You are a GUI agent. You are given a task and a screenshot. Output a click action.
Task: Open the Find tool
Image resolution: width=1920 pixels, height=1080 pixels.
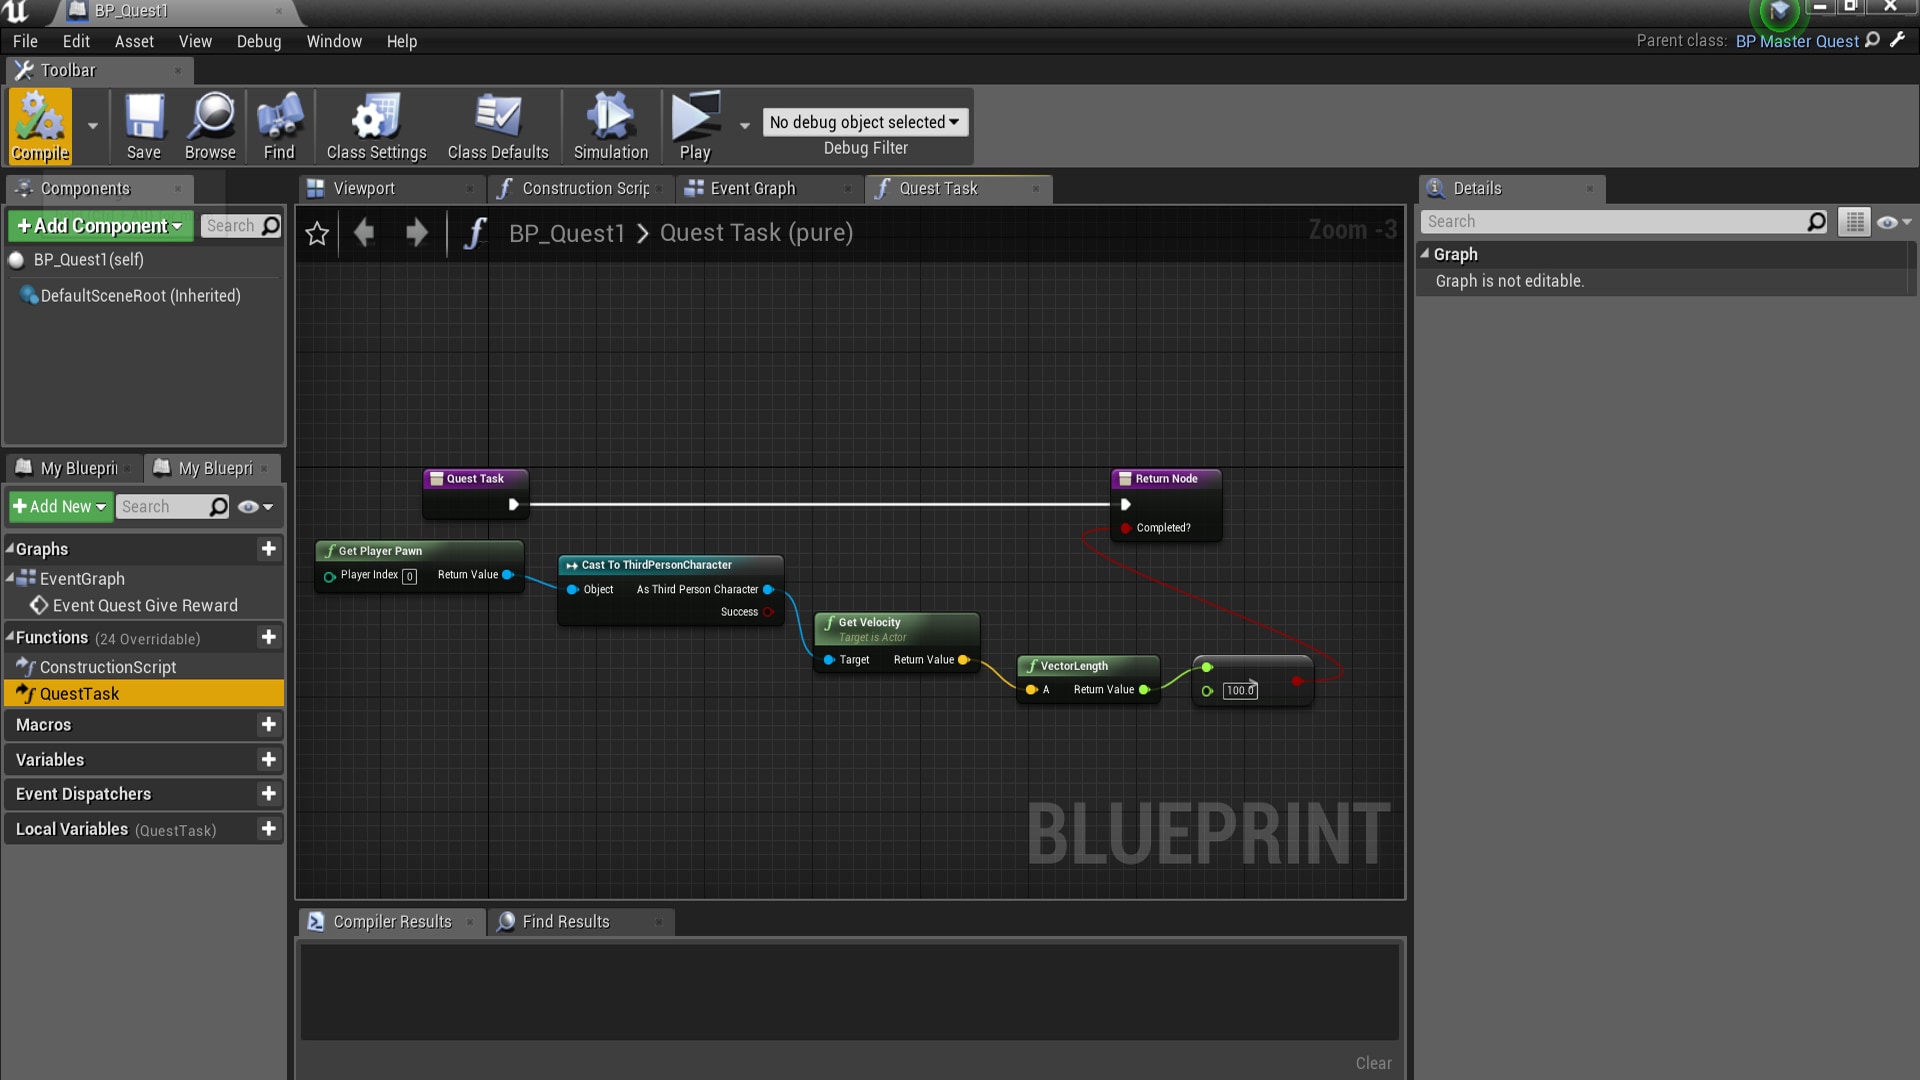pyautogui.click(x=279, y=125)
